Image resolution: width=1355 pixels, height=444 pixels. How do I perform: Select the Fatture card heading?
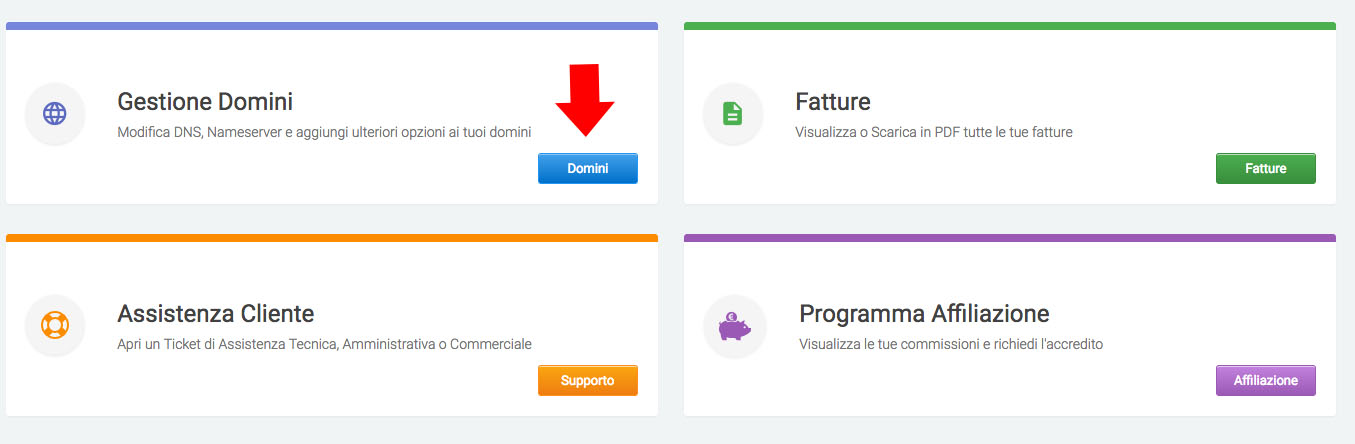point(833,102)
